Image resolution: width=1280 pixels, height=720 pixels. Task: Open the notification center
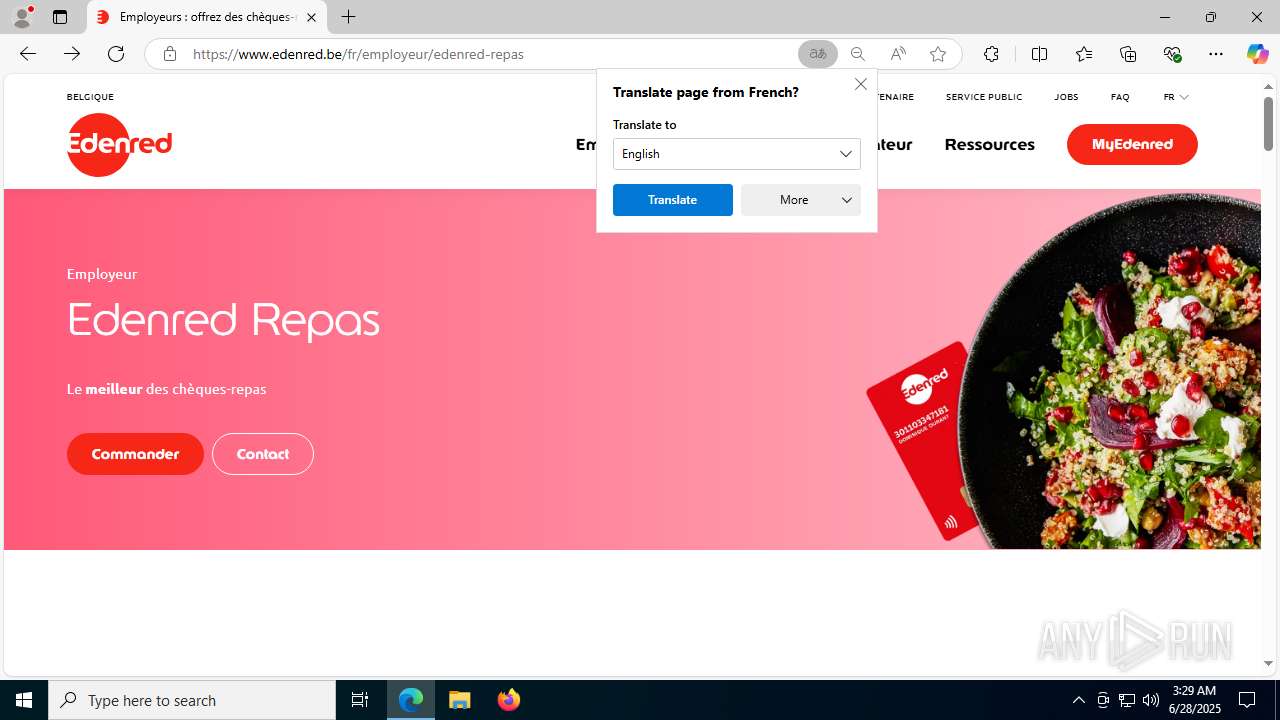pos(1247,700)
